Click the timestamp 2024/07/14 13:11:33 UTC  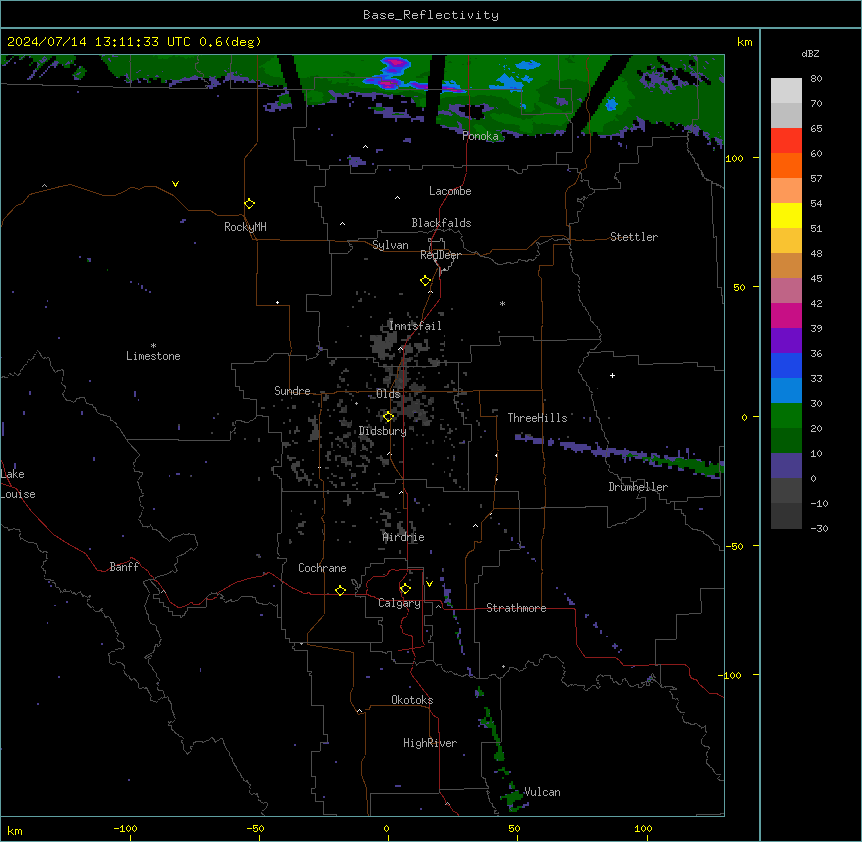(x=99, y=42)
